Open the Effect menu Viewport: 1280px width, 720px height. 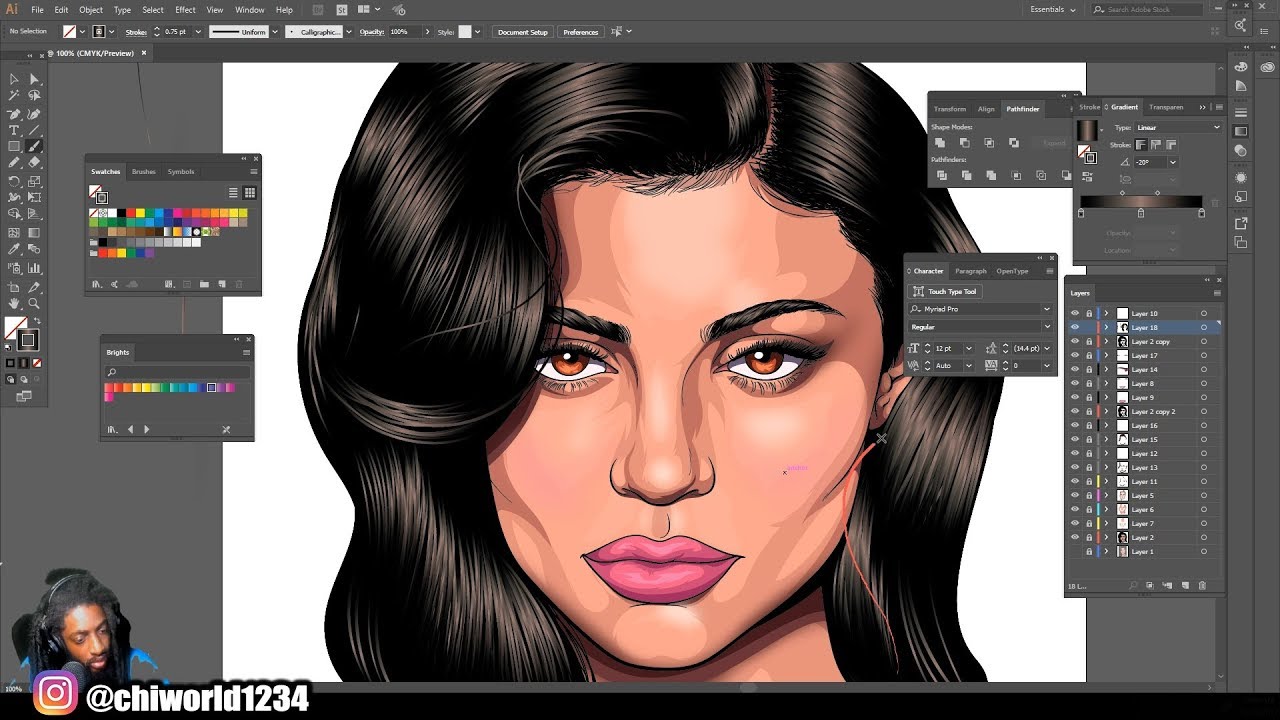coord(185,9)
